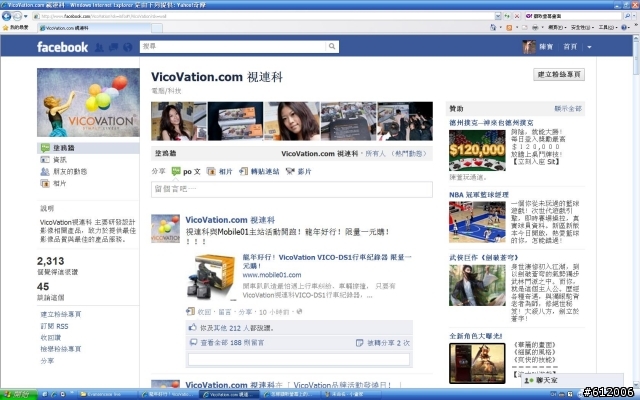Screen dimensions: 640x400
Task: Click the 2,313 likes count
Action: click(51, 261)
